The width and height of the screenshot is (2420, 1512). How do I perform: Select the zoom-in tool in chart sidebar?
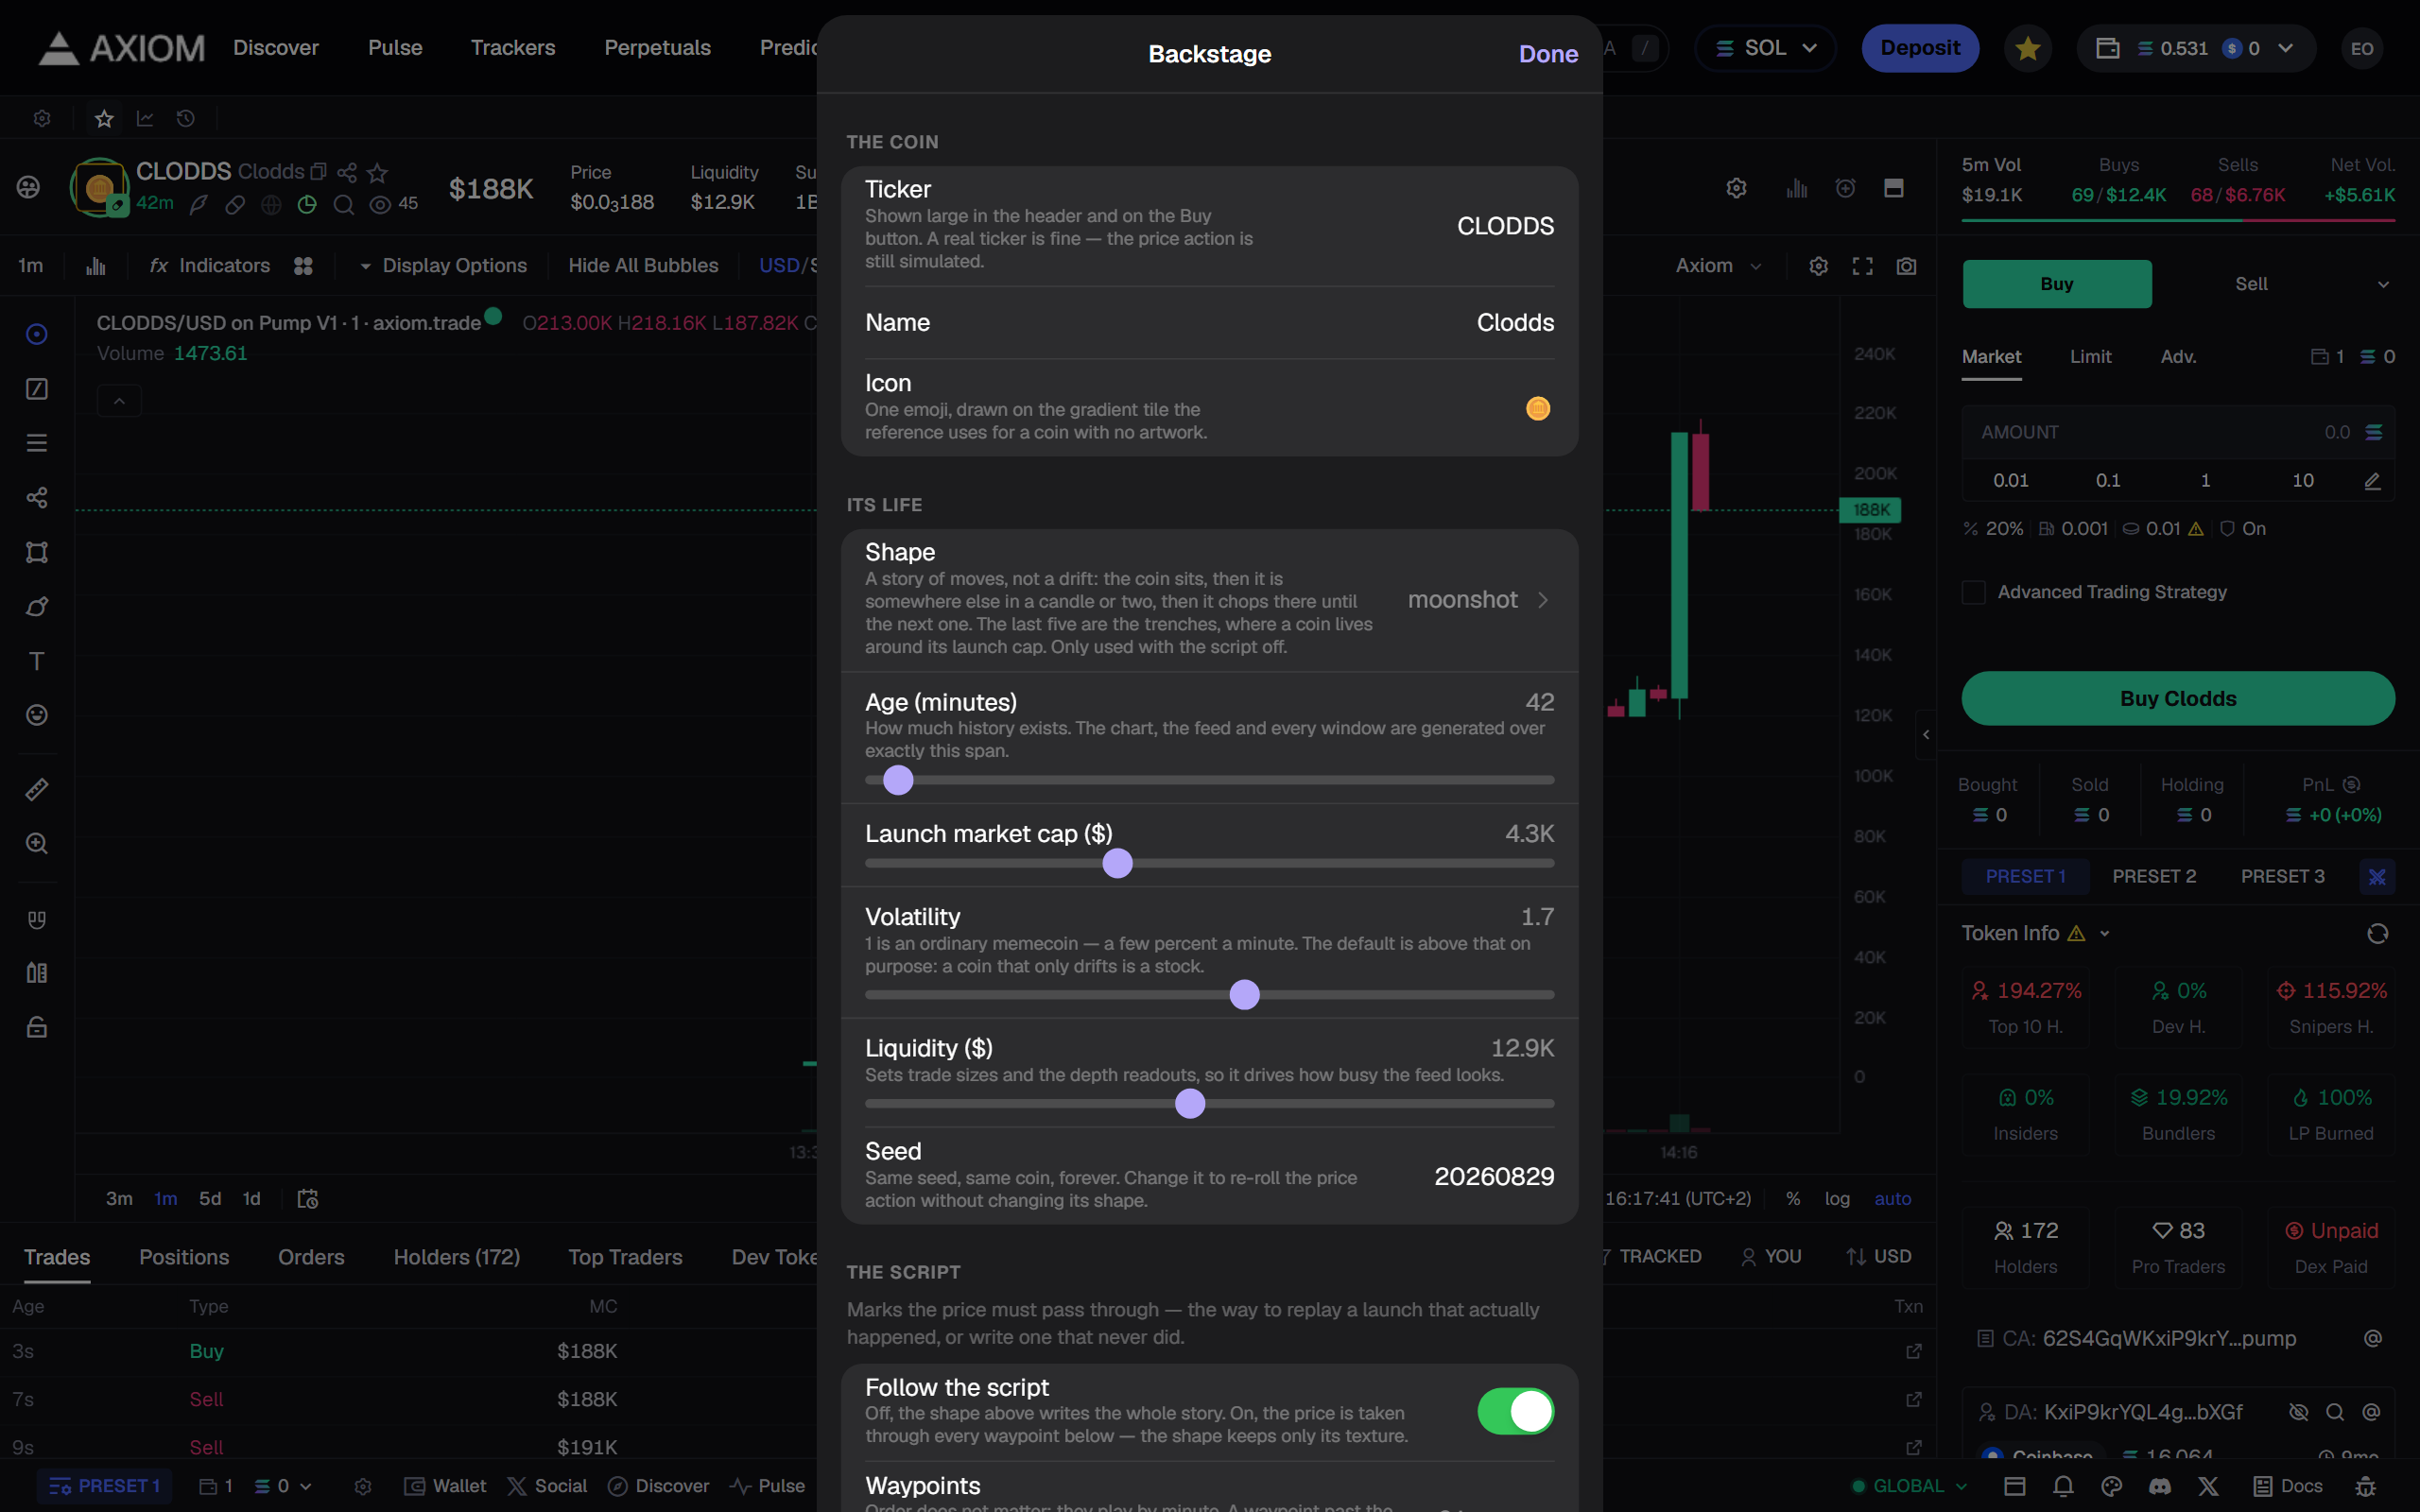[37, 843]
